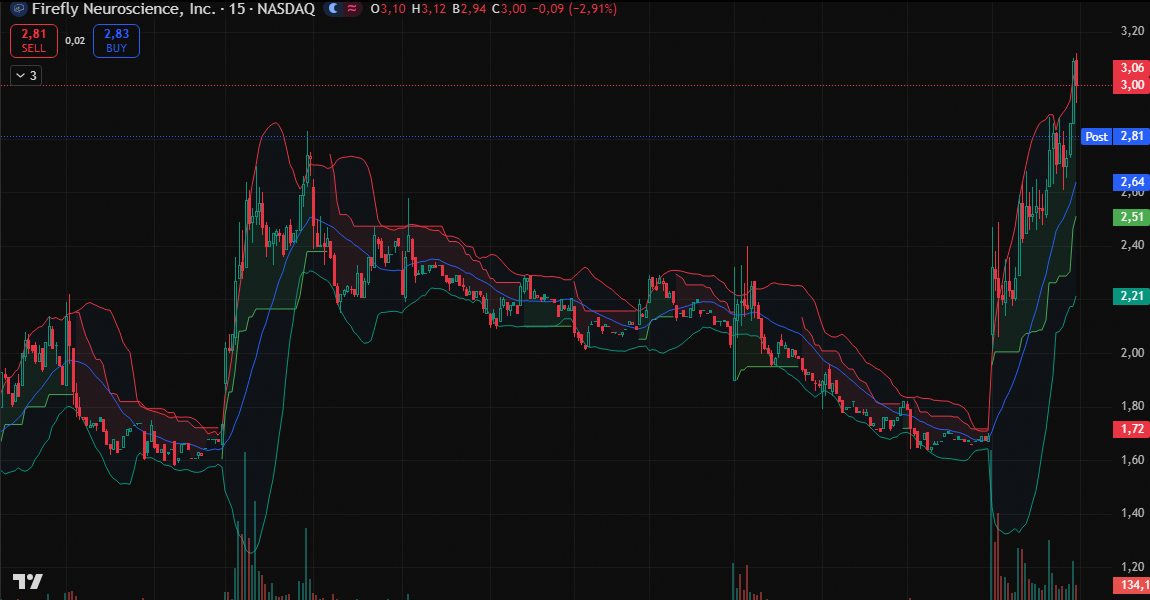Click the pink approximately-equal data status icon

pyautogui.click(x=352, y=9)
